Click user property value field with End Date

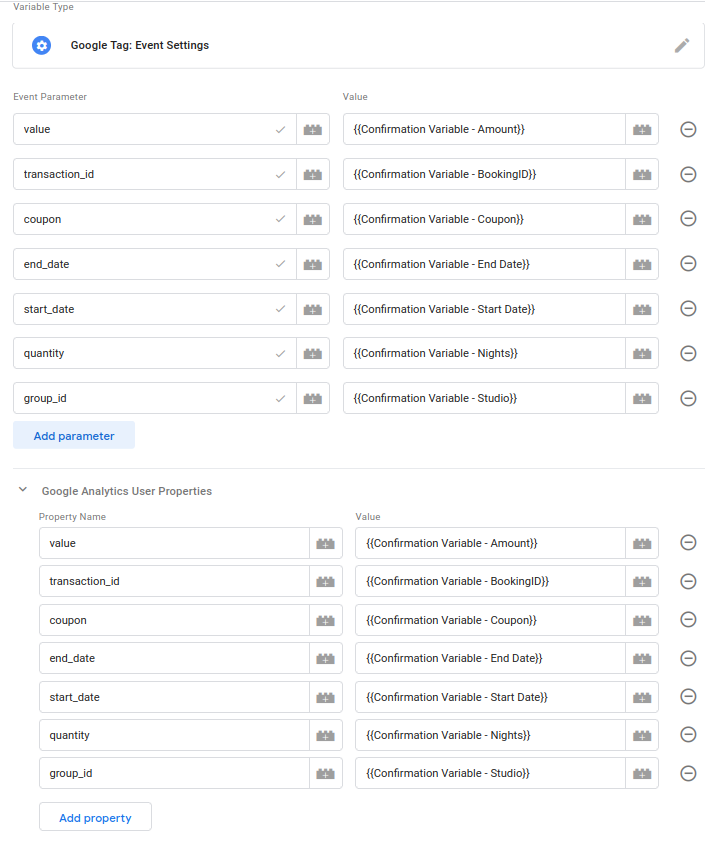(490, 658)
